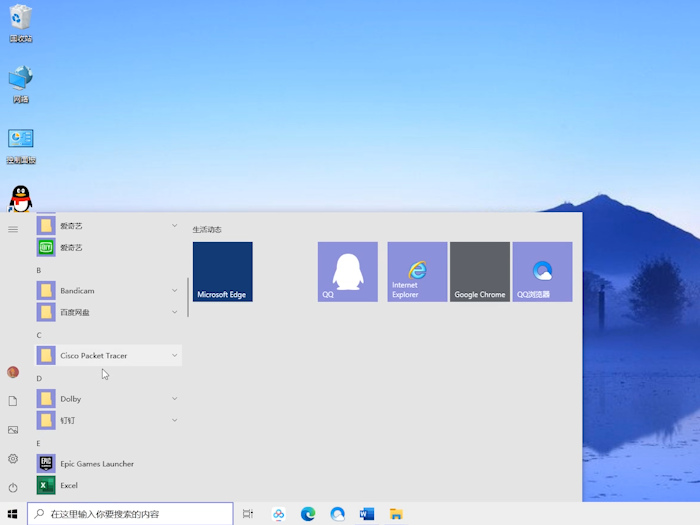The width and height of the screenshot is (700, 525).
Task: Open the Network desktop icon
Action: coord(21,84)
